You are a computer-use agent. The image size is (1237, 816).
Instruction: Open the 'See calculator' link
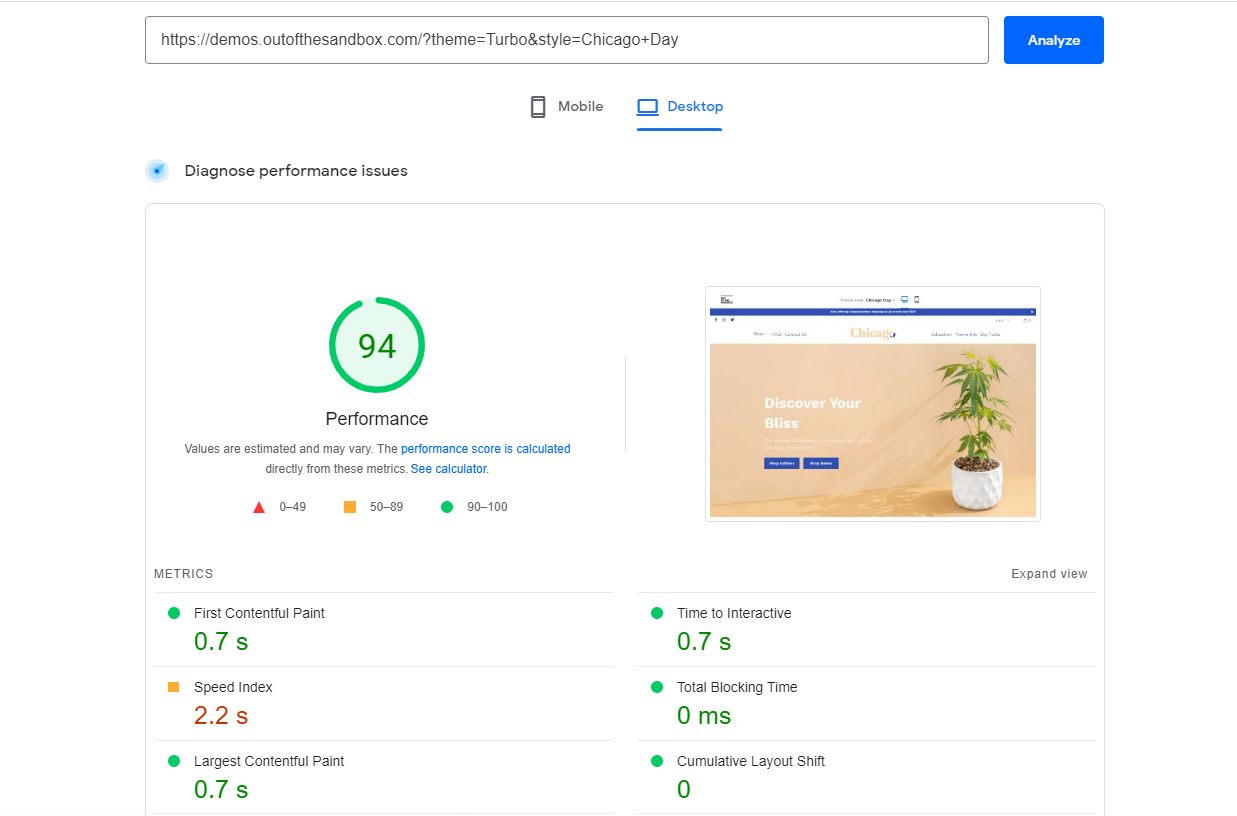pos(448,469)
